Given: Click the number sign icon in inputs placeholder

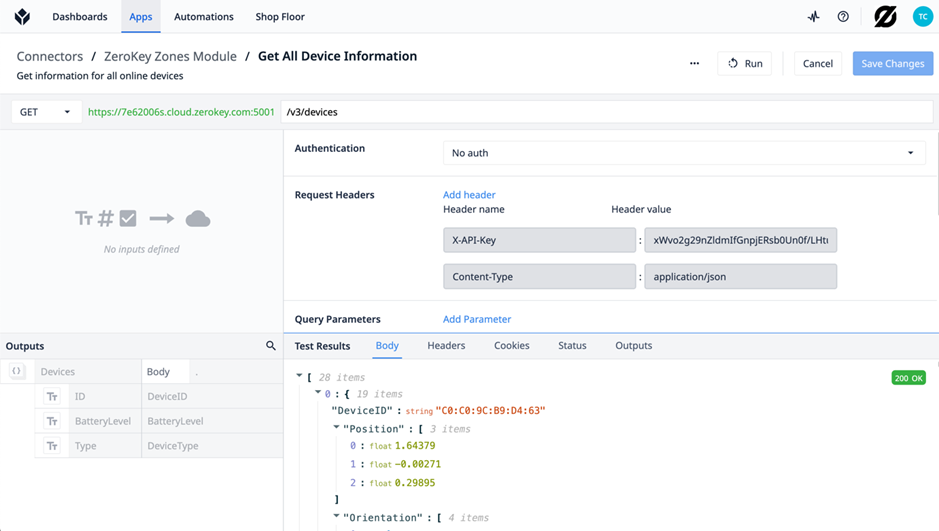Looking at the screenshot, I should point(105,219).
